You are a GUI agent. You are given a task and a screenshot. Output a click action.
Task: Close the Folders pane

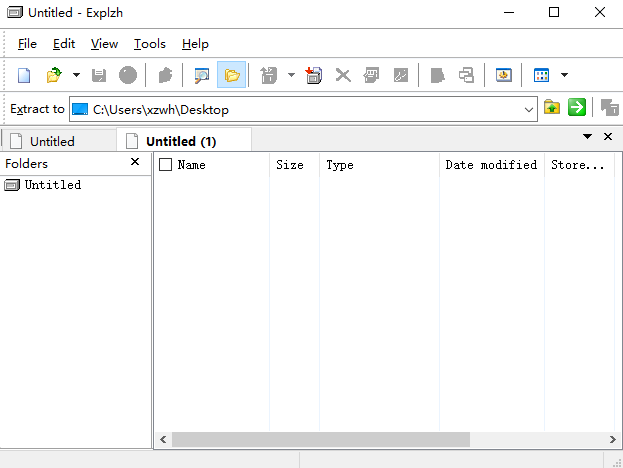(135, 162)
